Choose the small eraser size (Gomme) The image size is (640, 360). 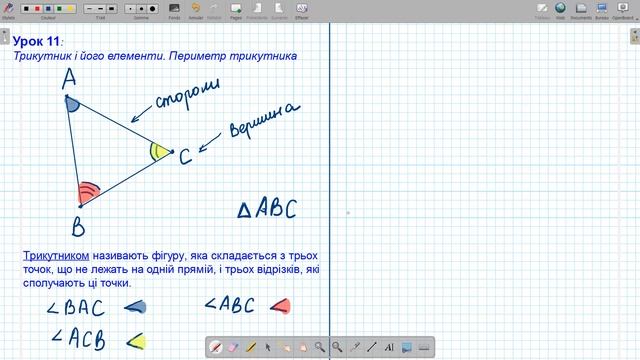[130, 9]
